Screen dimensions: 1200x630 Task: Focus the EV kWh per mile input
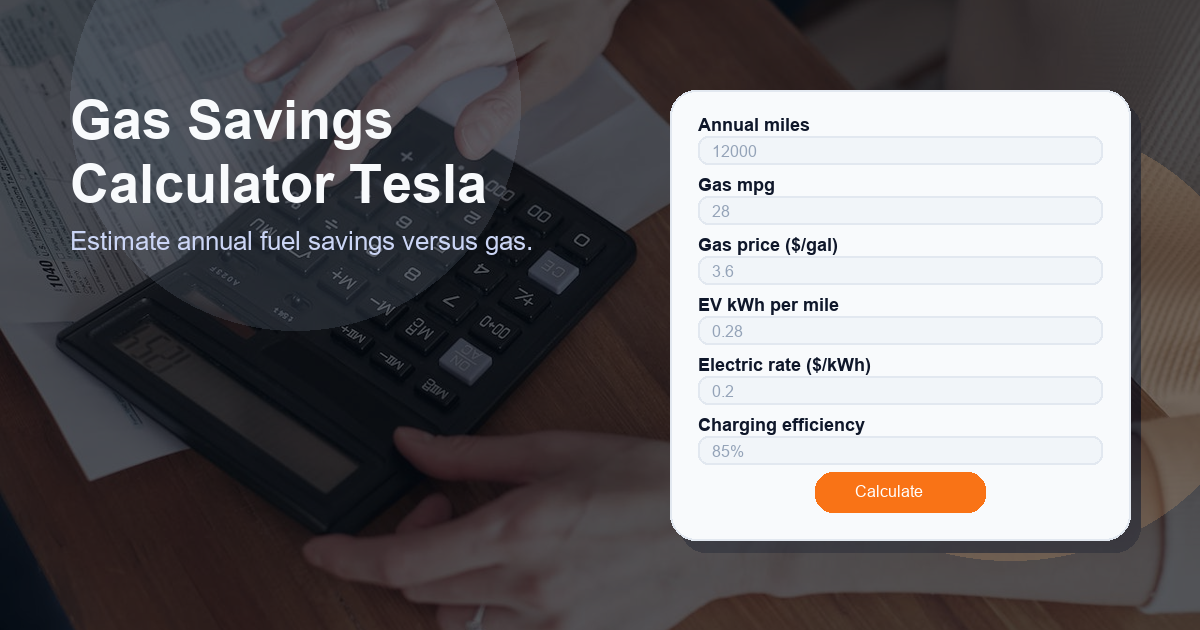click(900, 330)
